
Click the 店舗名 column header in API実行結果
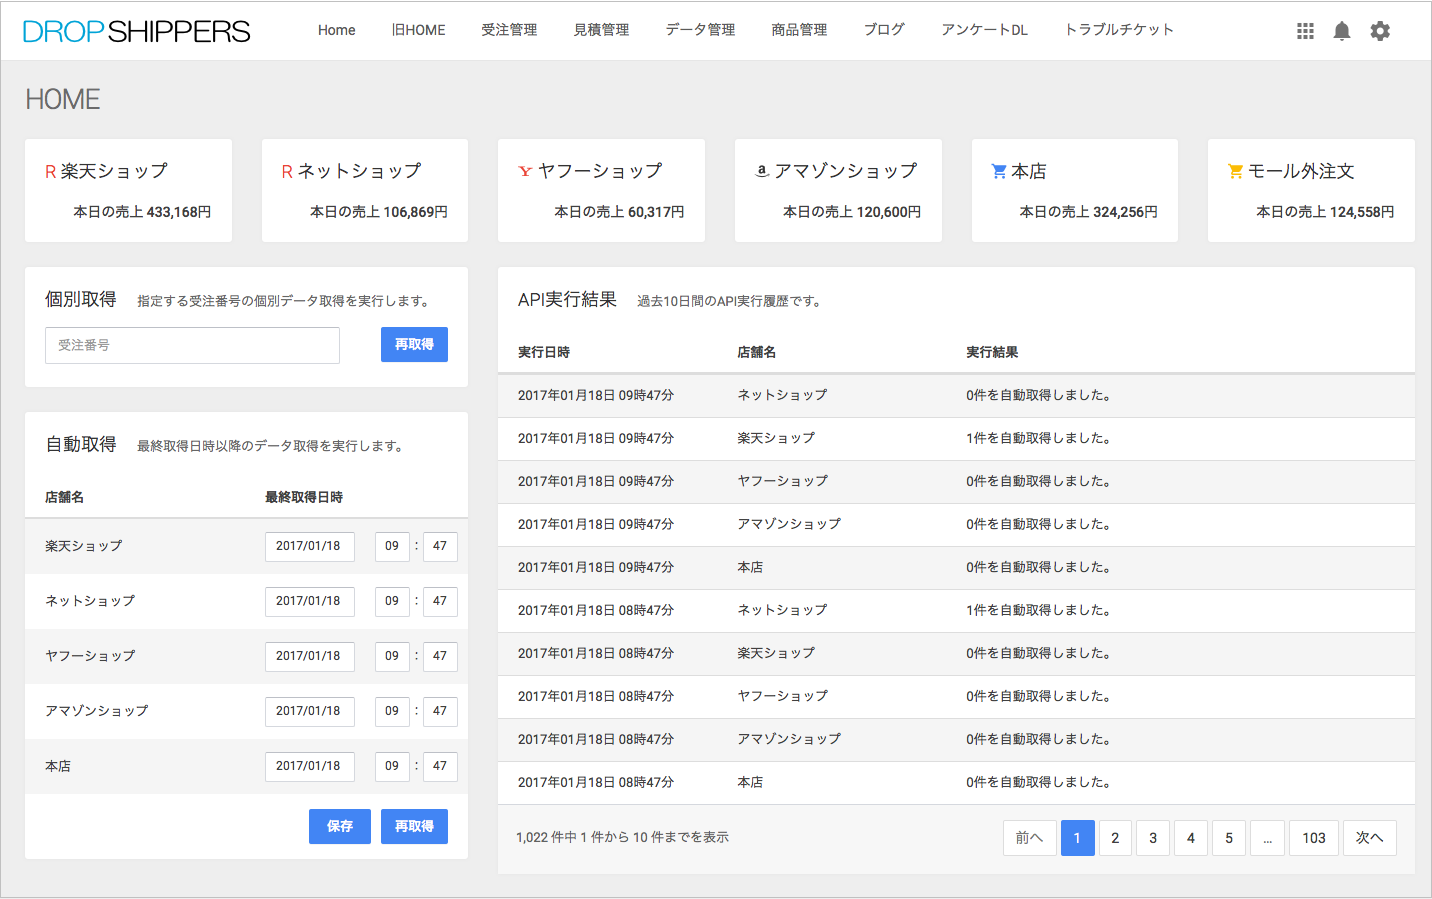point(757,353)
